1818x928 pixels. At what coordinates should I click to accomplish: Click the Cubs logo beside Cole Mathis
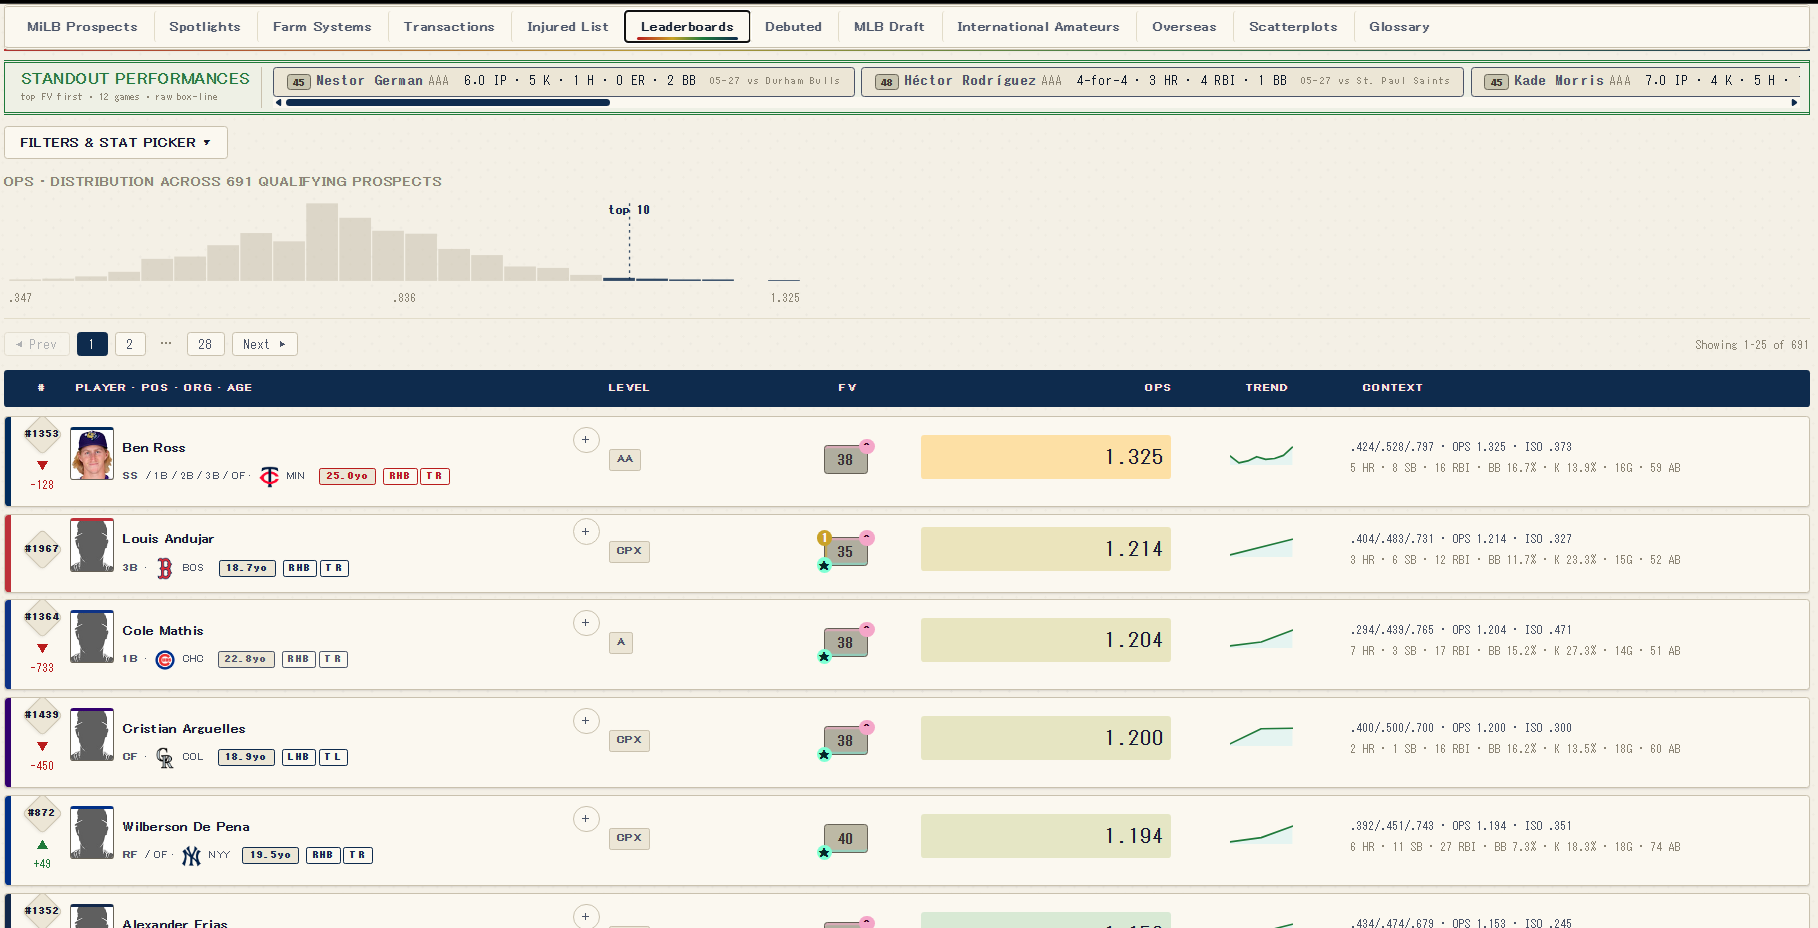(165, 659)
